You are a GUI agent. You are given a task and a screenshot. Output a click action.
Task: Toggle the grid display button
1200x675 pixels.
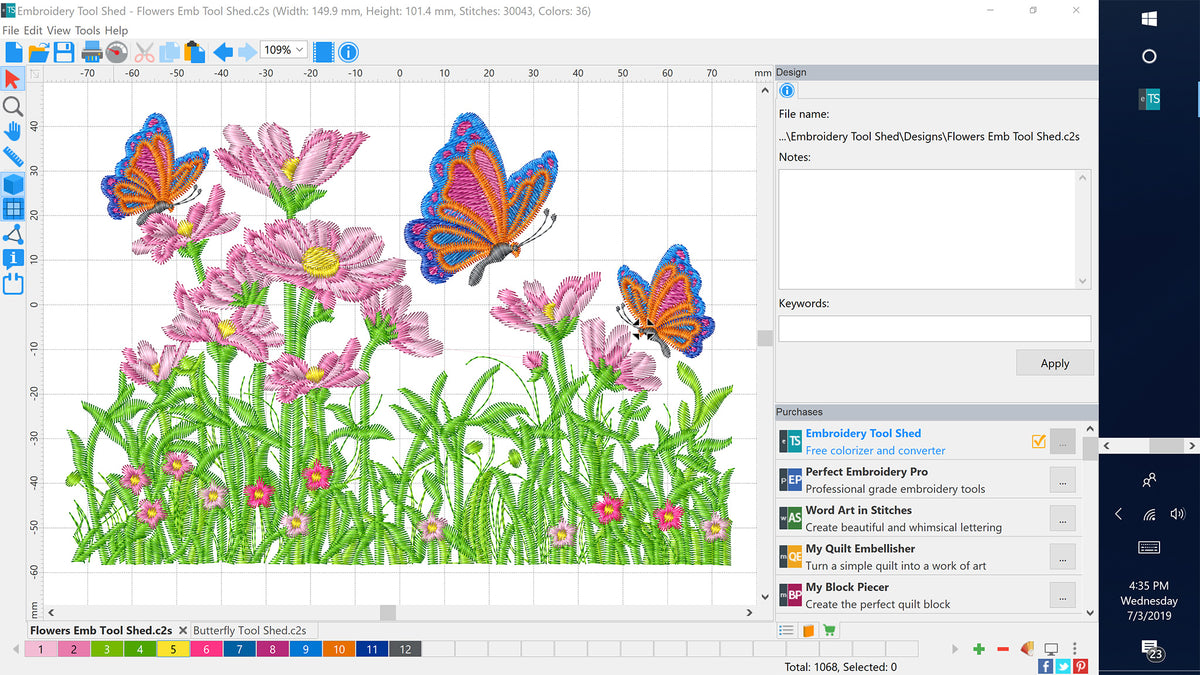[x=13, y=209]
